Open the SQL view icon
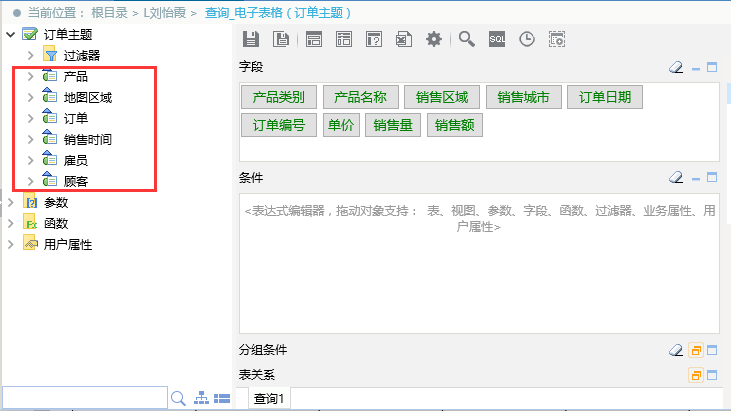The image size is (731, 411). click(x=497, y=39)
